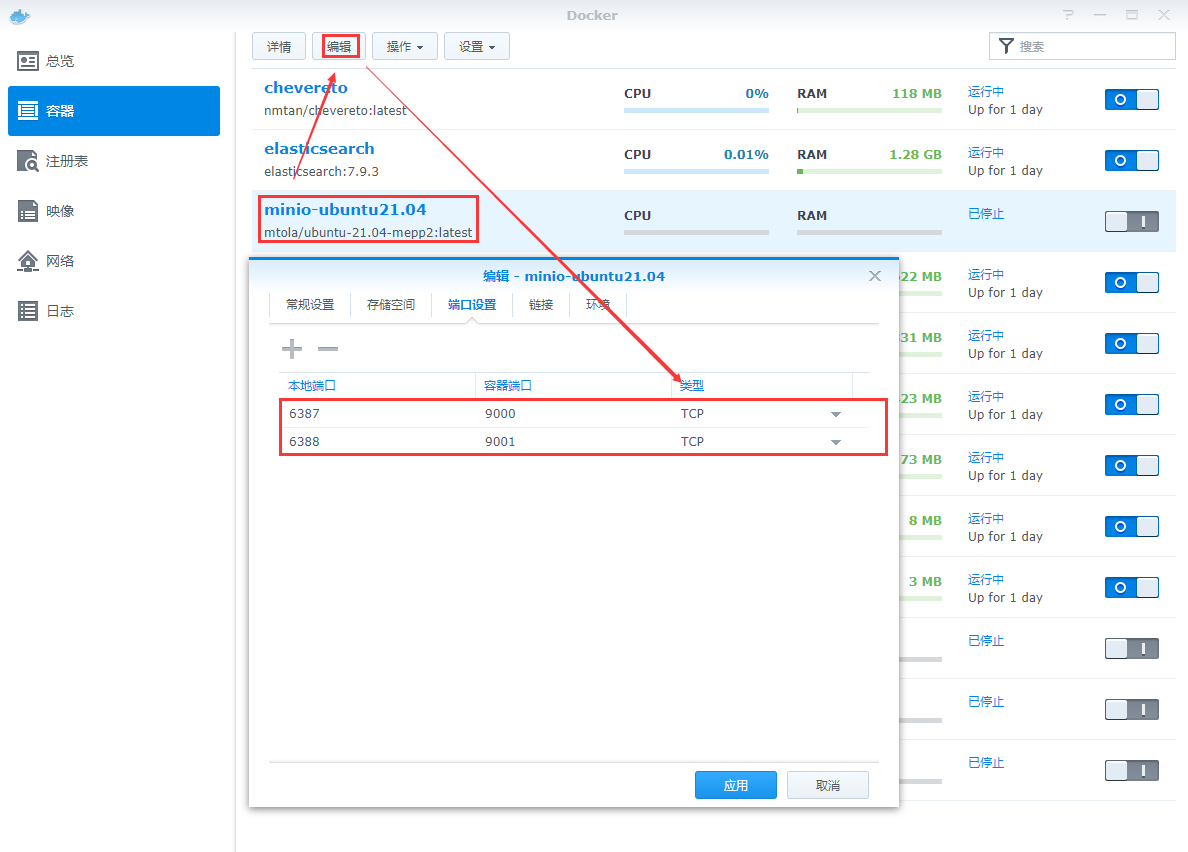Screen dimensions: 1188x852
Task: Click the 0.01% CPU value
Action: [746, 154]
